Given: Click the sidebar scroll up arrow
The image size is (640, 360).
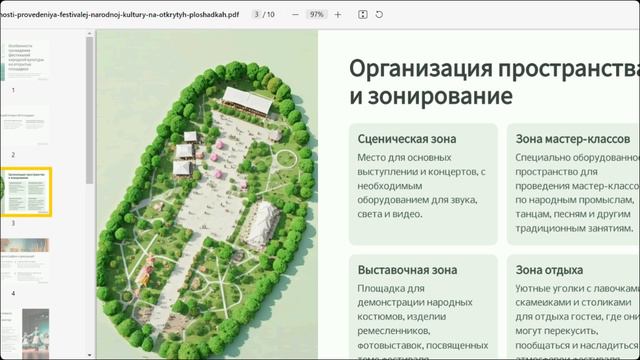Looking at the screenshot, I should [x=90, y=33].
